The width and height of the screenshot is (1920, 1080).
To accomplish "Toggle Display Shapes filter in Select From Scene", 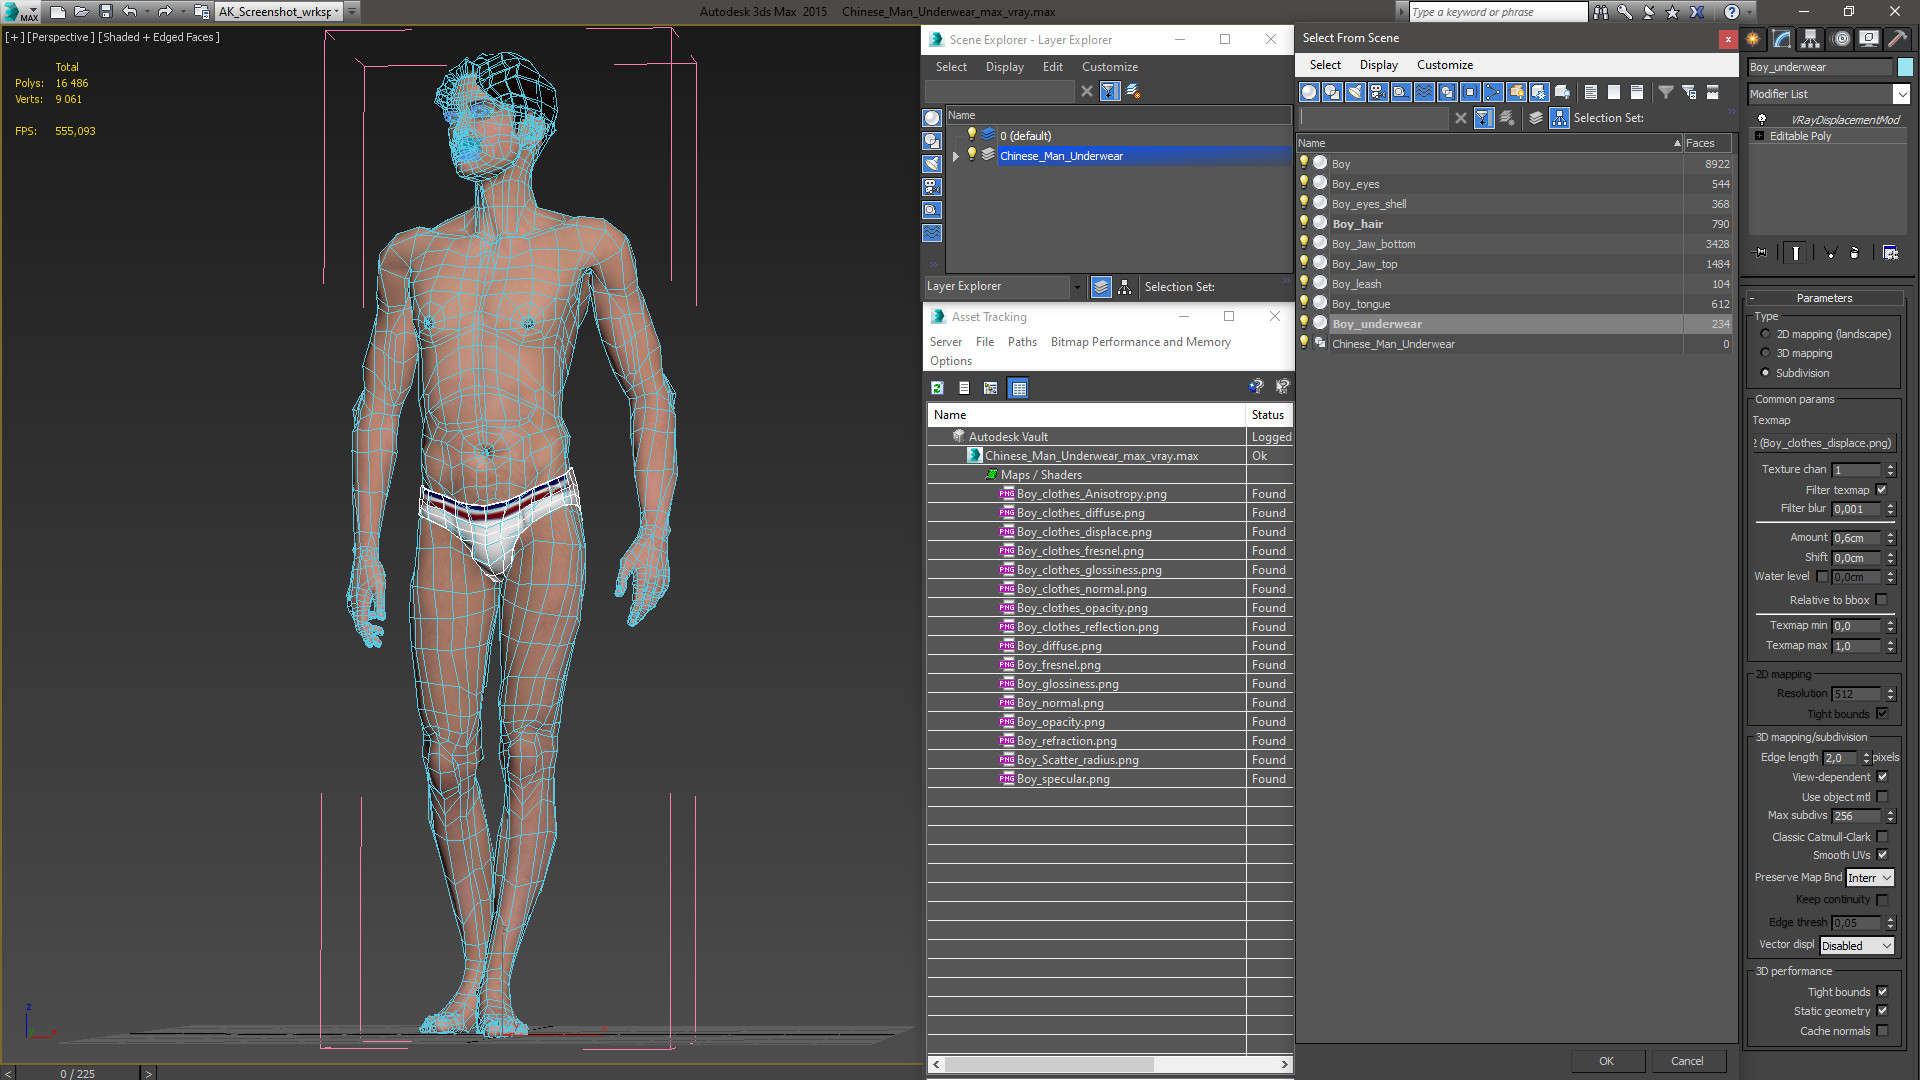I will pyautogui.click(x=1332, y=92).
